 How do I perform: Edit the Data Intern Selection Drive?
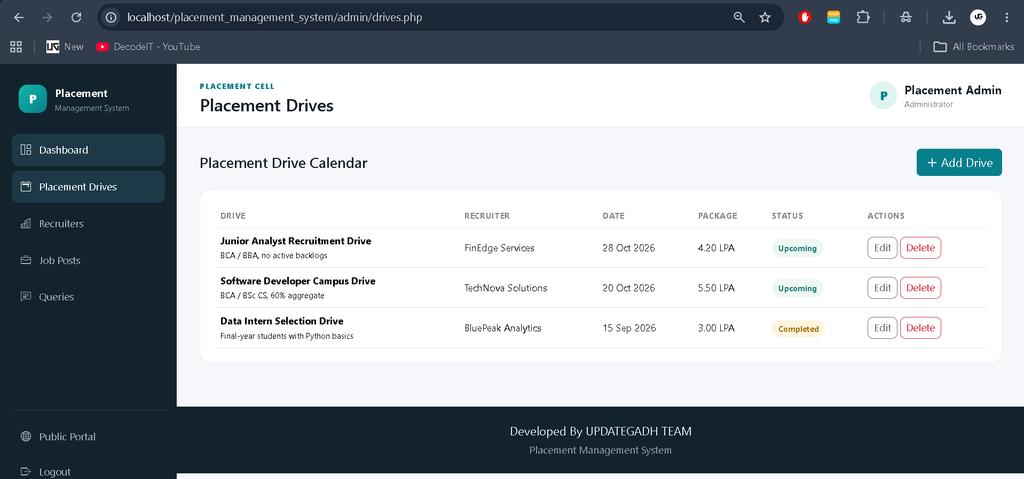[x=882, y=328]
